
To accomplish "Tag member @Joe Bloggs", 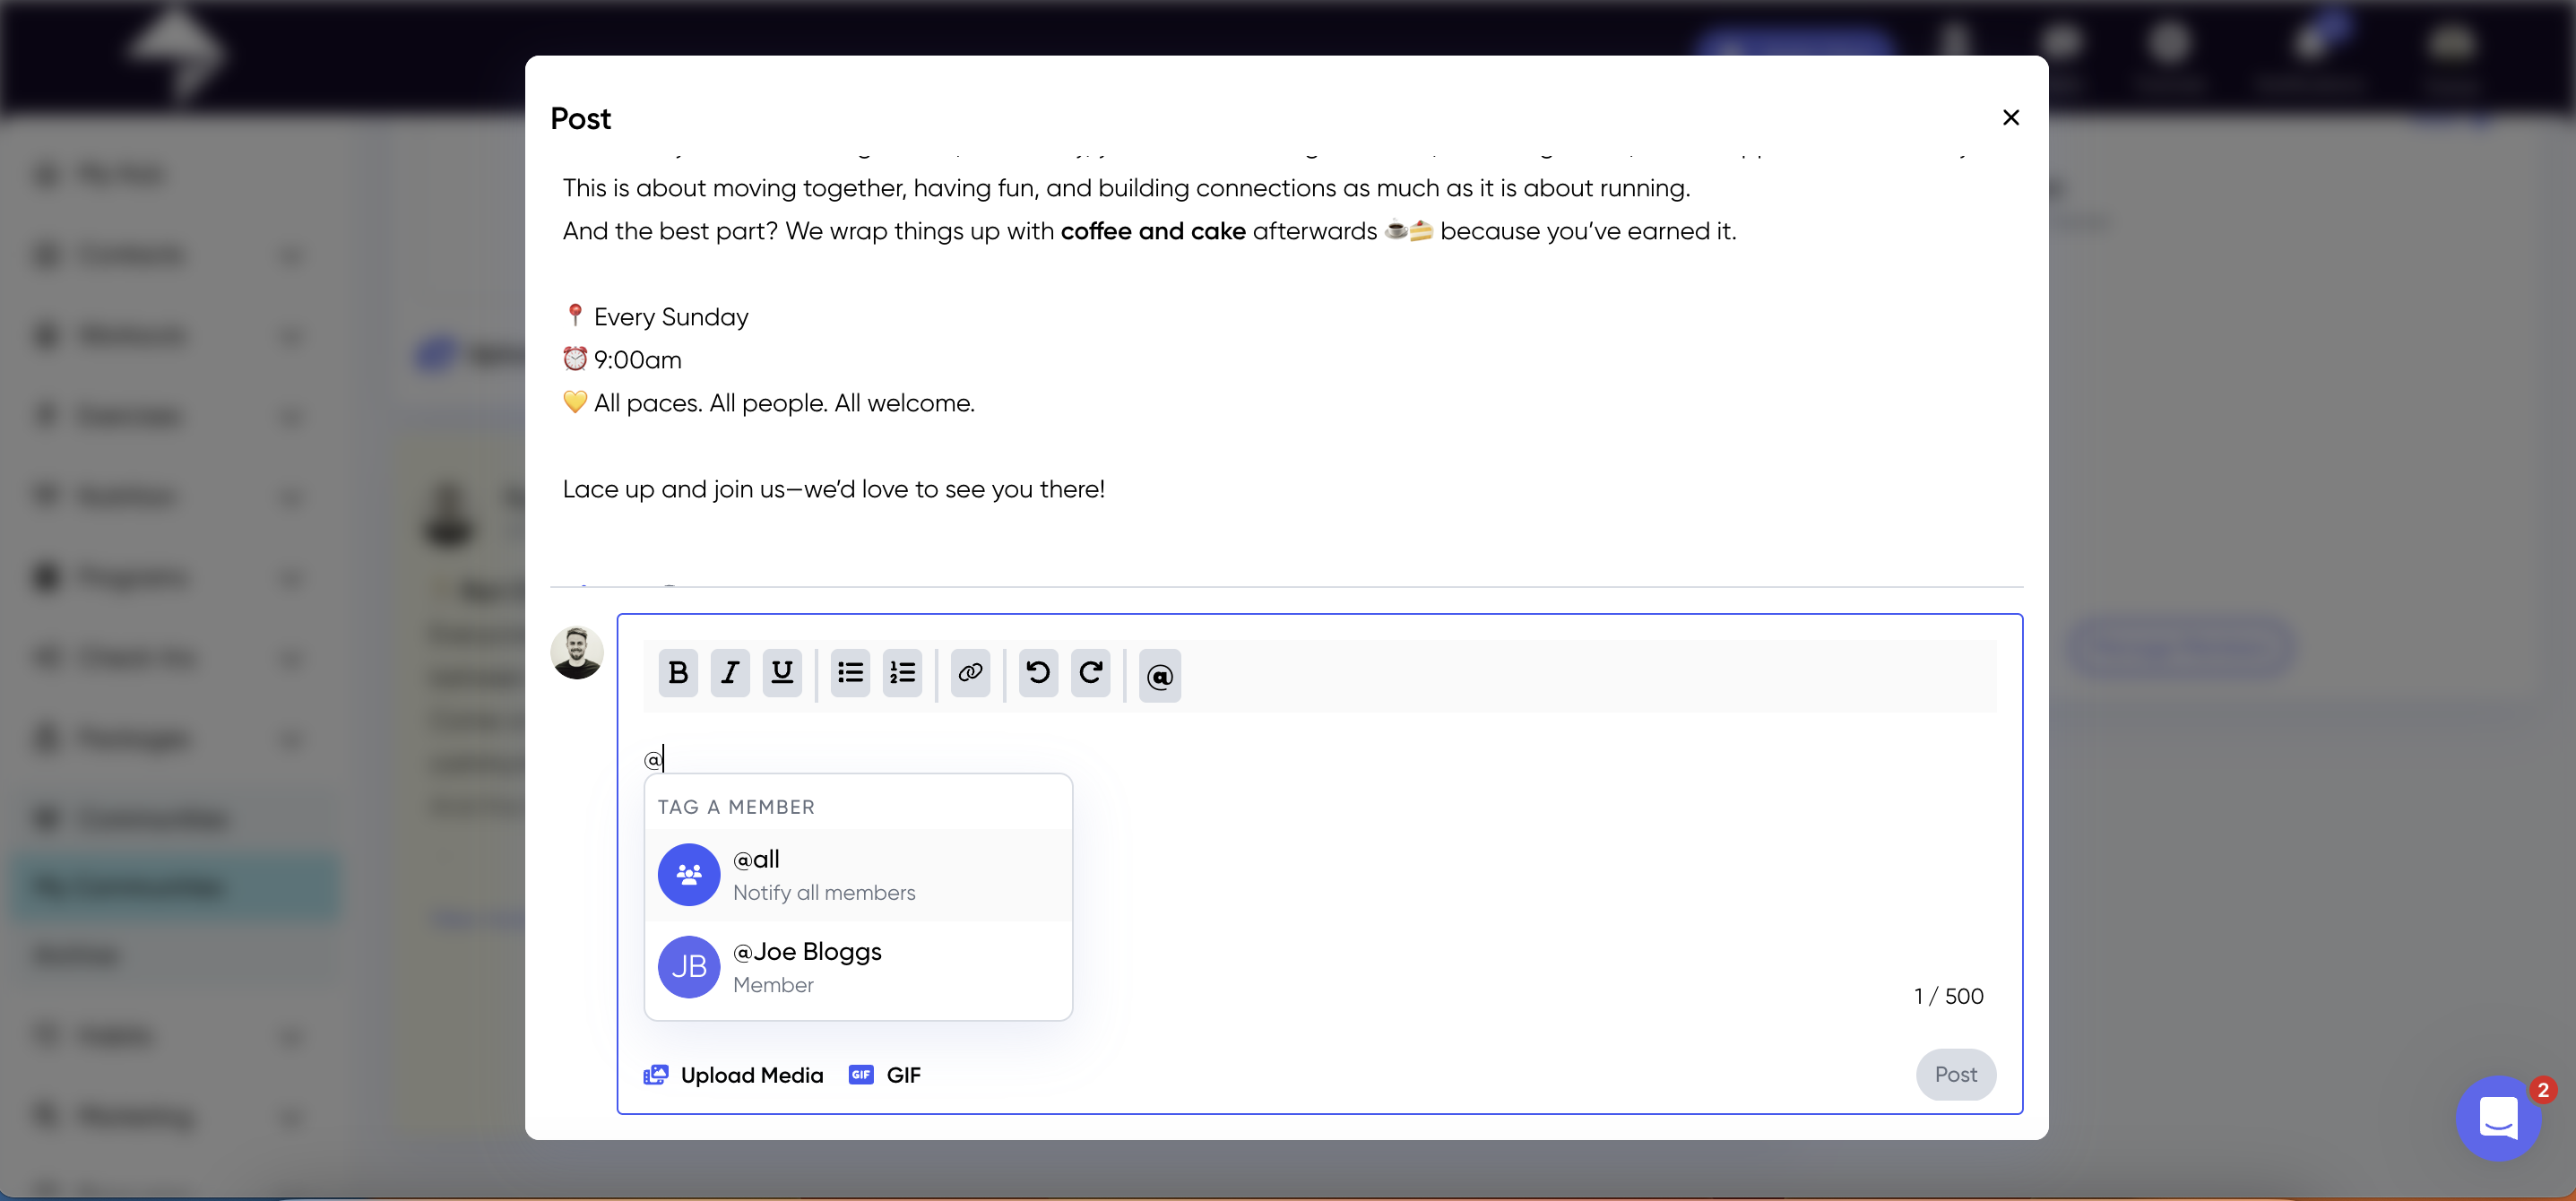I will tap(858, 967).
